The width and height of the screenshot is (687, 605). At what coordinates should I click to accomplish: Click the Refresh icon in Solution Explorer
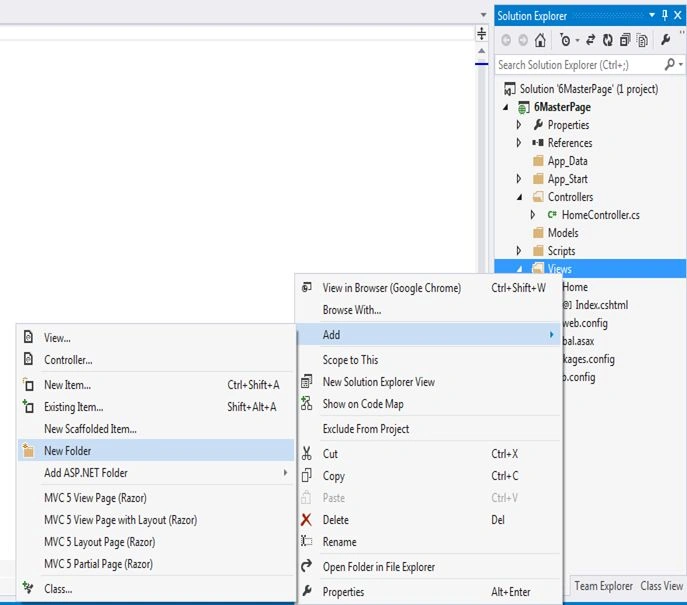pos(607,40)
